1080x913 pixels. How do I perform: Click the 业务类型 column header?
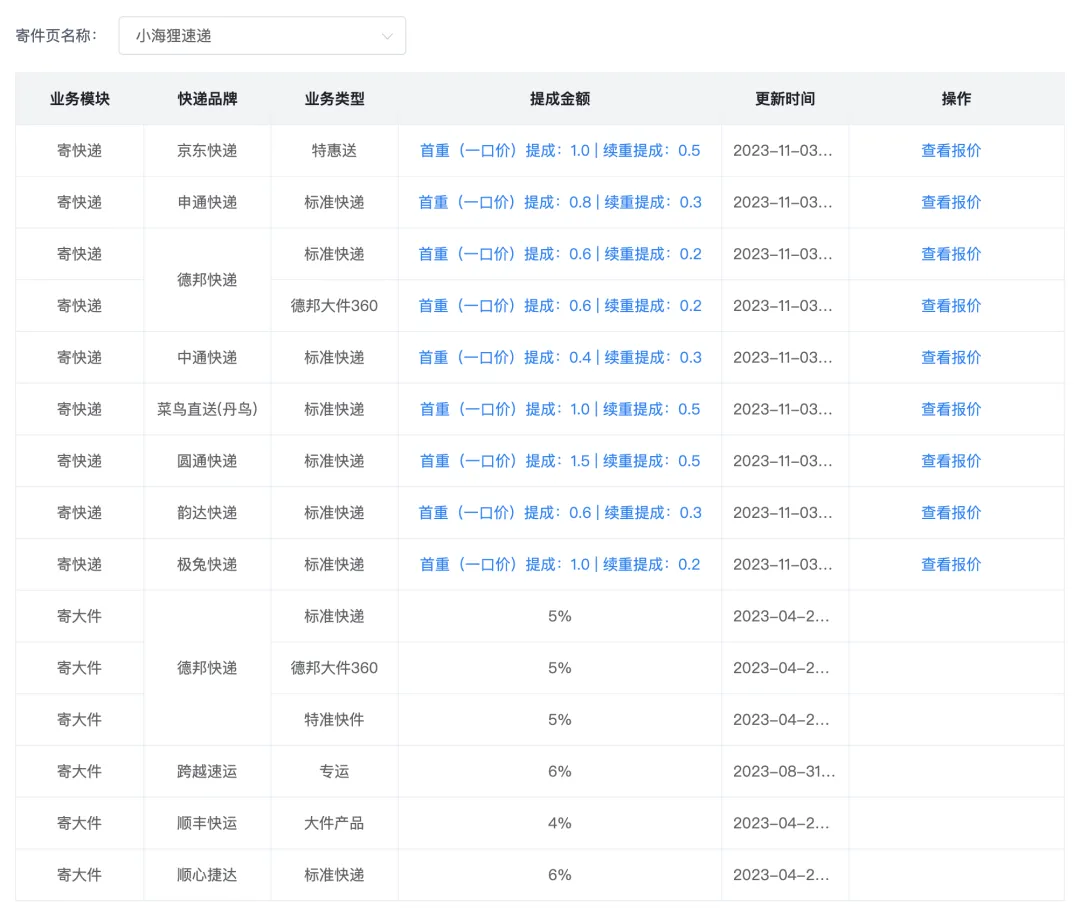coord(335,98)
